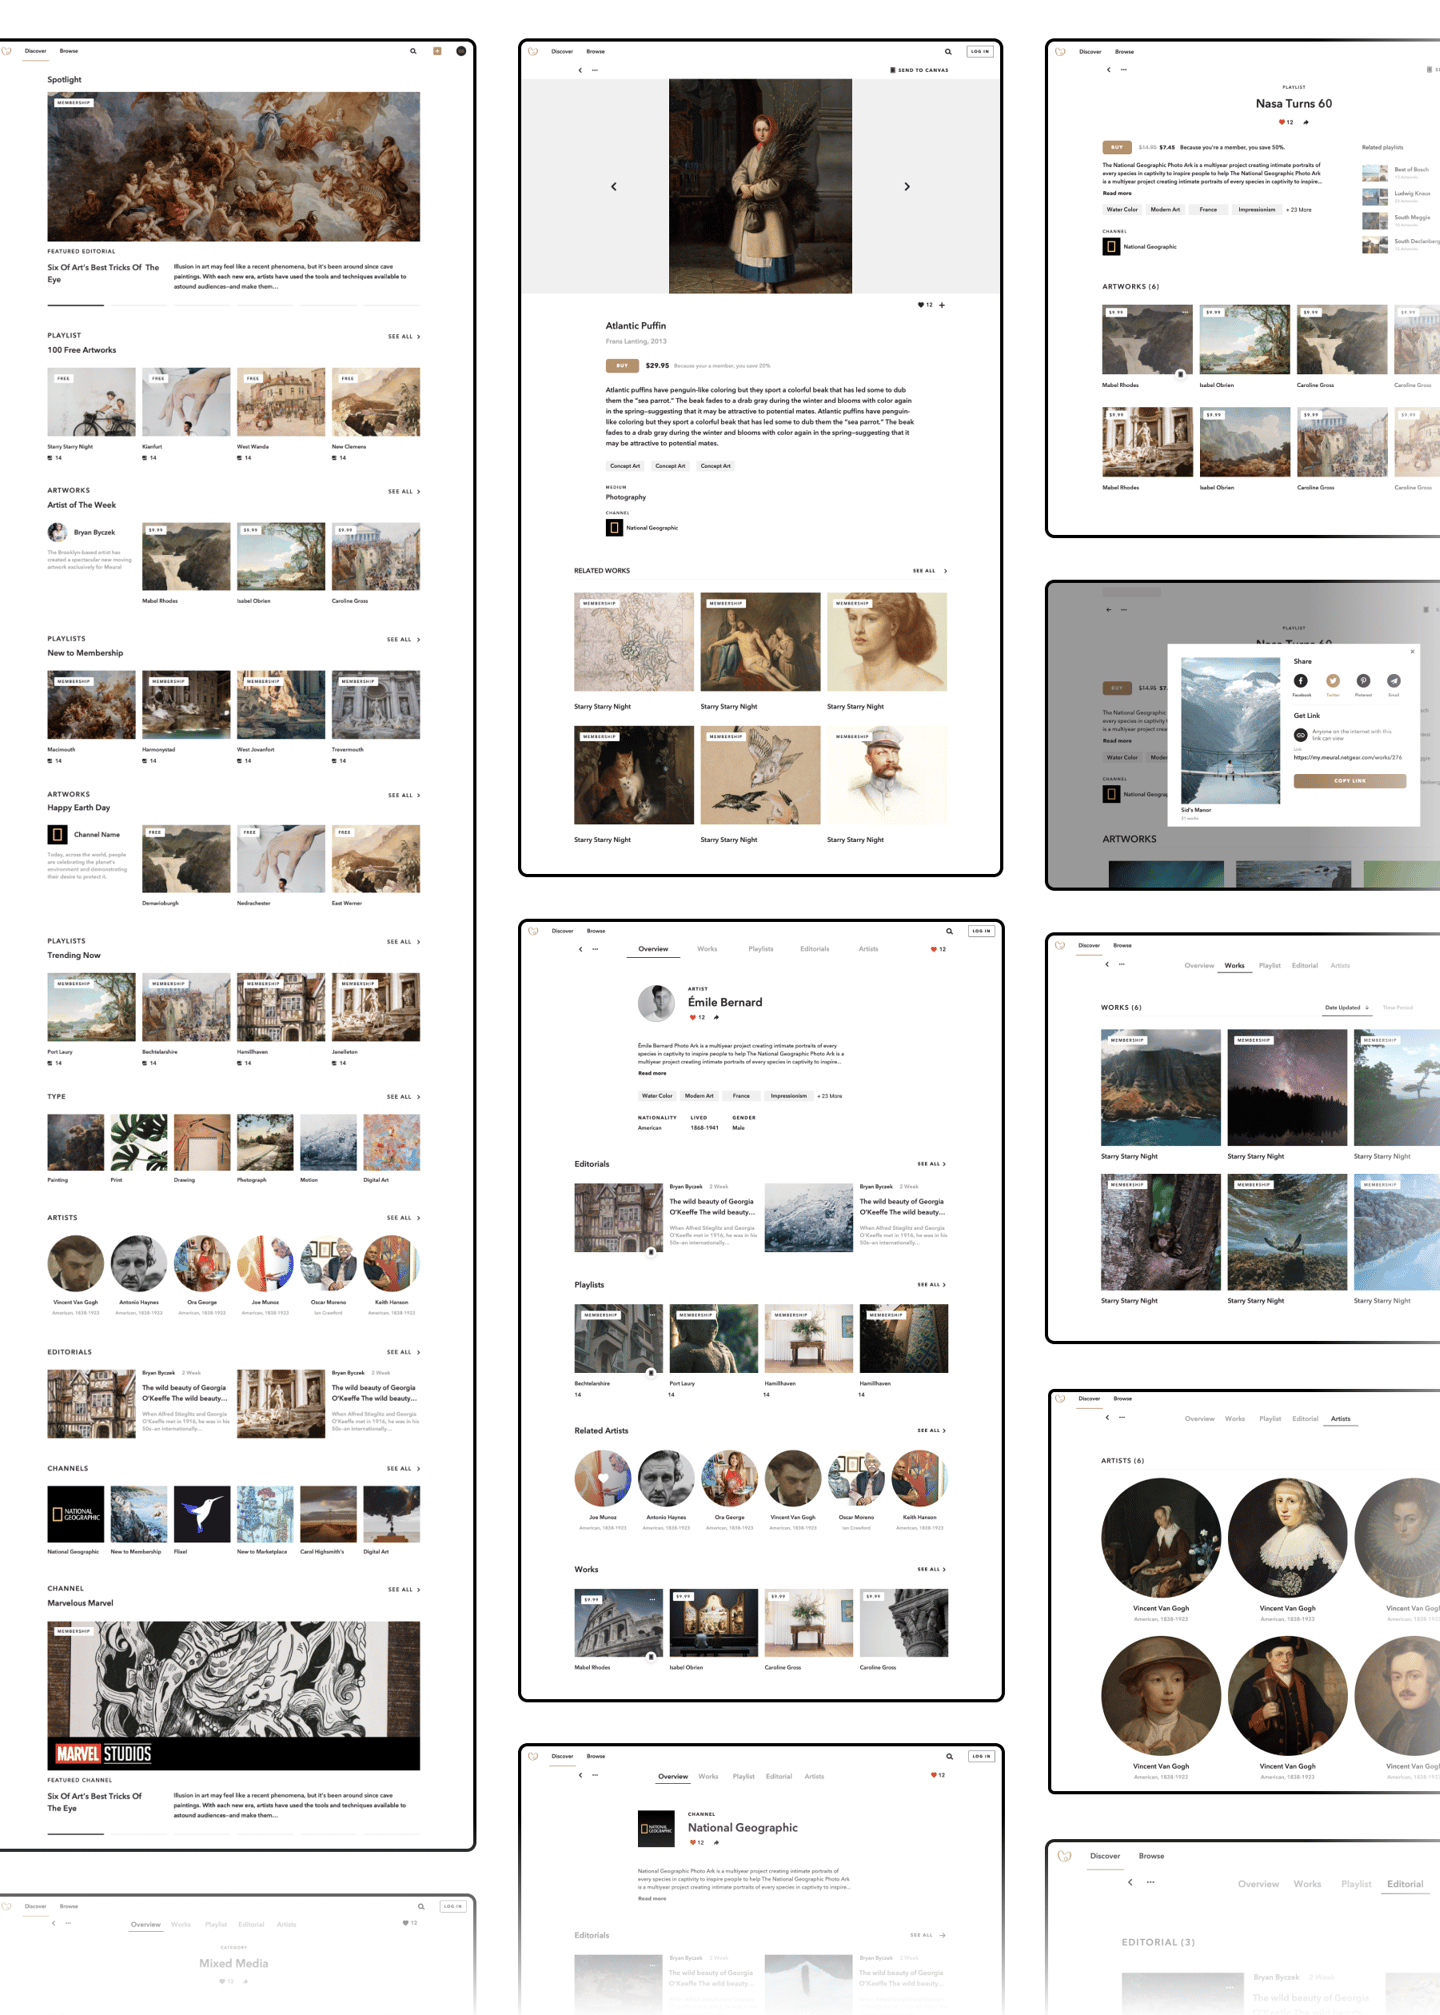Open more options on Atlantic Puffin page
Screen dimensions: 1440x2015
click(595, 70)
